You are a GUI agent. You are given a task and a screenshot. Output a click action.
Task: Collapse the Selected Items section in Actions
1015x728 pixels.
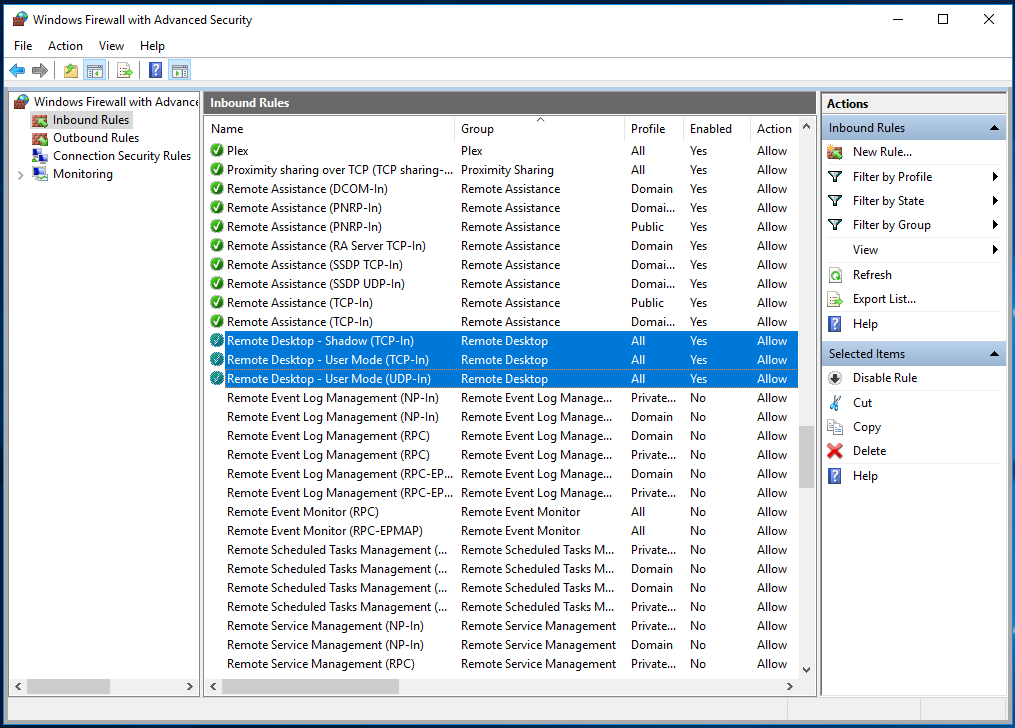tap(994, 354)
